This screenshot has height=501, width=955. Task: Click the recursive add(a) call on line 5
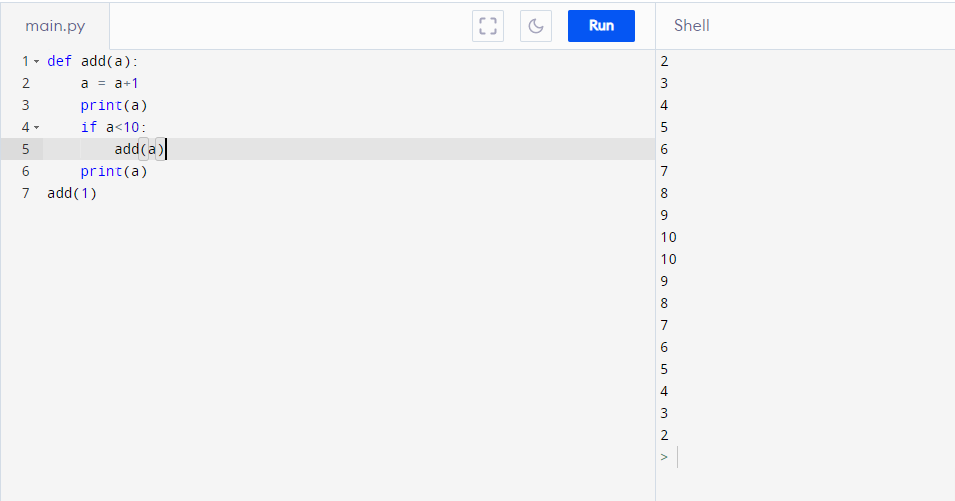(139, 149)
